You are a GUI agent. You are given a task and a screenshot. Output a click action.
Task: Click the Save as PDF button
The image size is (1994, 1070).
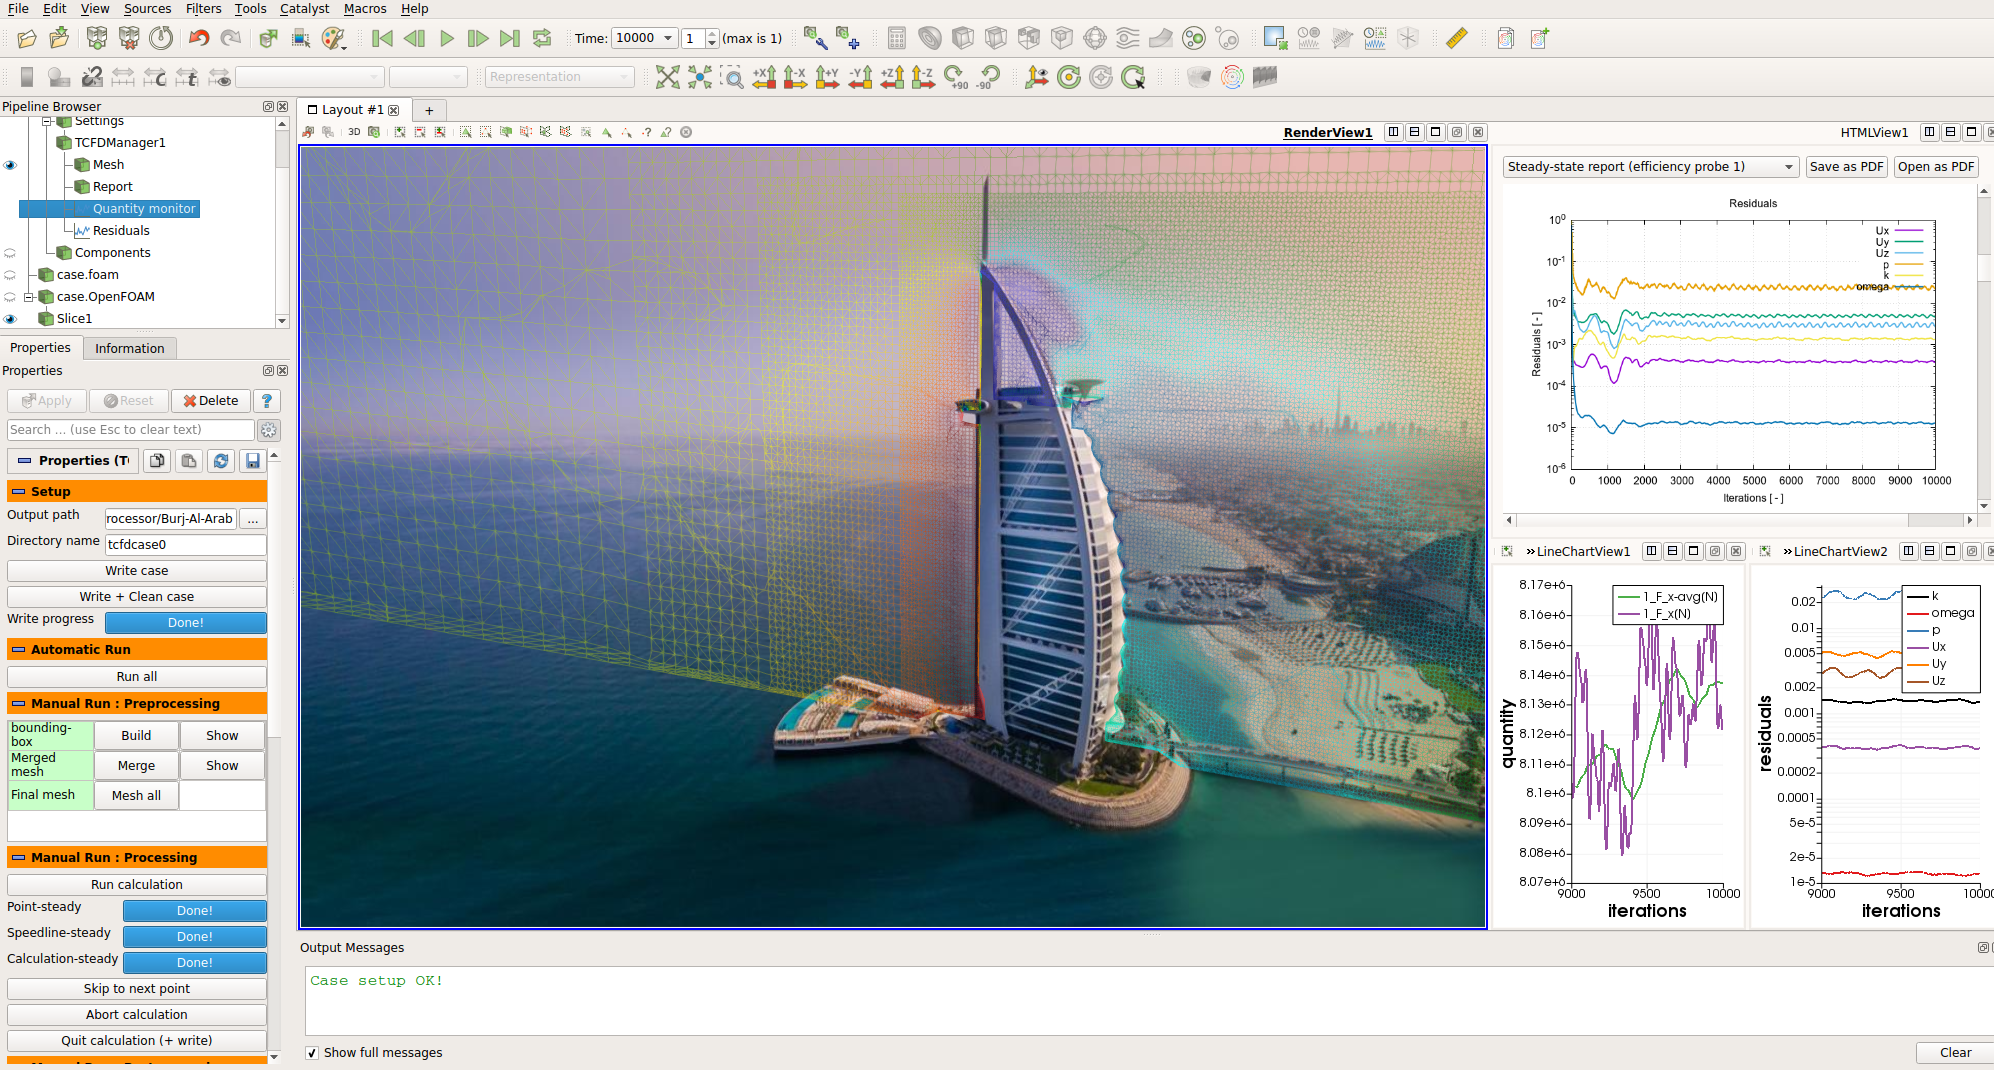tap(1846, 167)
